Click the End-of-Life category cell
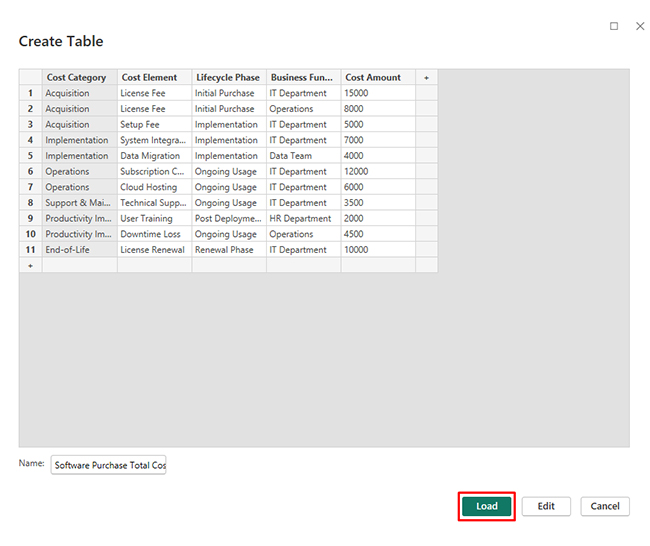This screenshot has width=650, height=546. pyautogui.click(x=79, y=250)
